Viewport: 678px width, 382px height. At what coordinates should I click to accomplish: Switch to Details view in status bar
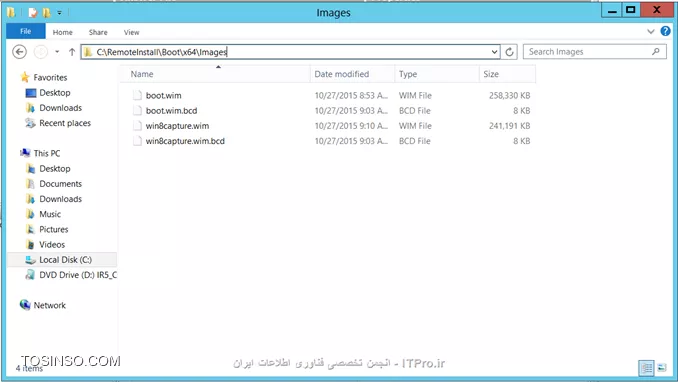pos(646,368)
